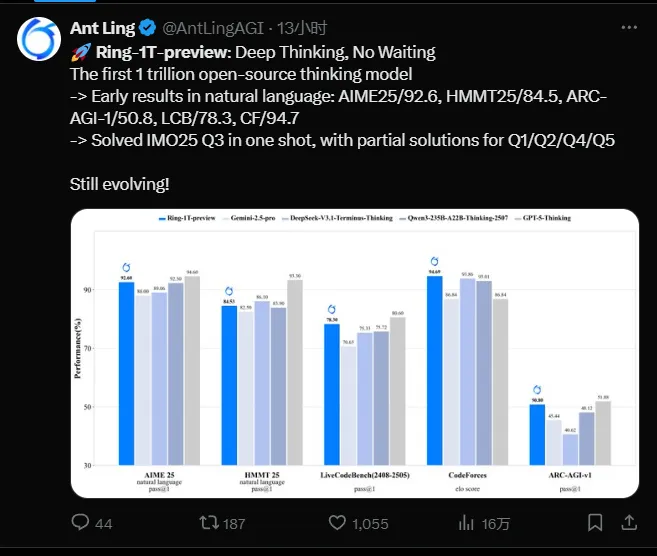Click the rocket emoji in the tweet
Screen dimensions: 657x556
click(79, 52)
